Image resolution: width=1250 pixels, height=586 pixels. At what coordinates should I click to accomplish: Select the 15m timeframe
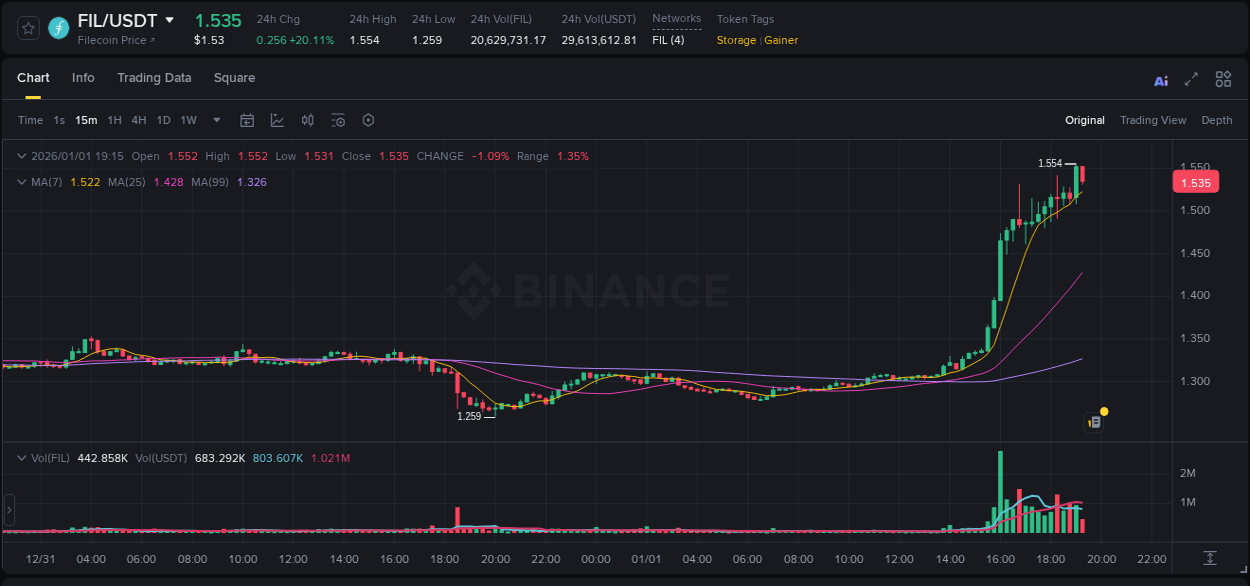86,119
